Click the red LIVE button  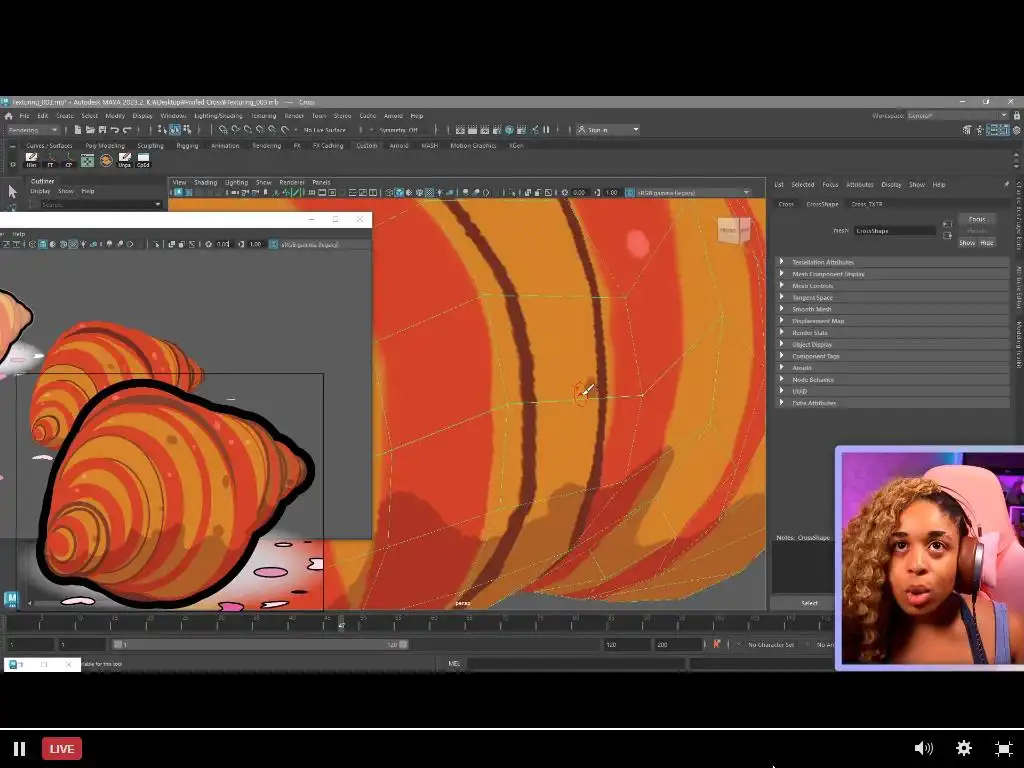click(x=62, y=748)
